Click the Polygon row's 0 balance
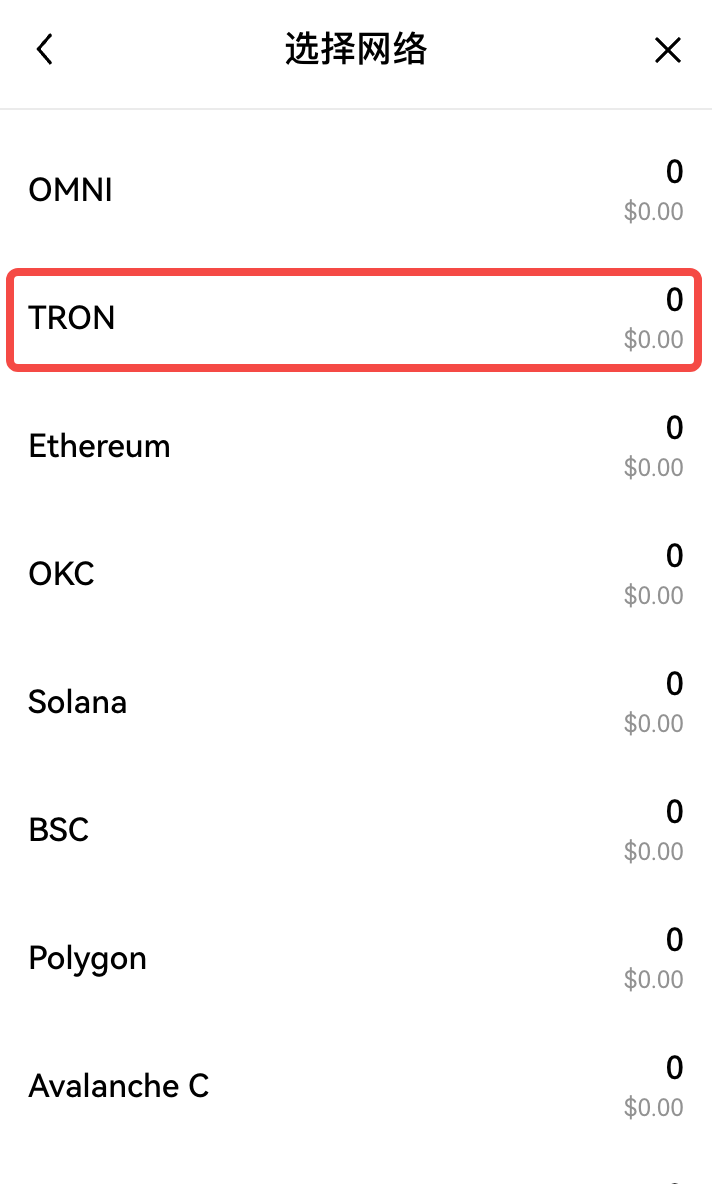This screenshot has height=1184, width=712. coord(674,940)
